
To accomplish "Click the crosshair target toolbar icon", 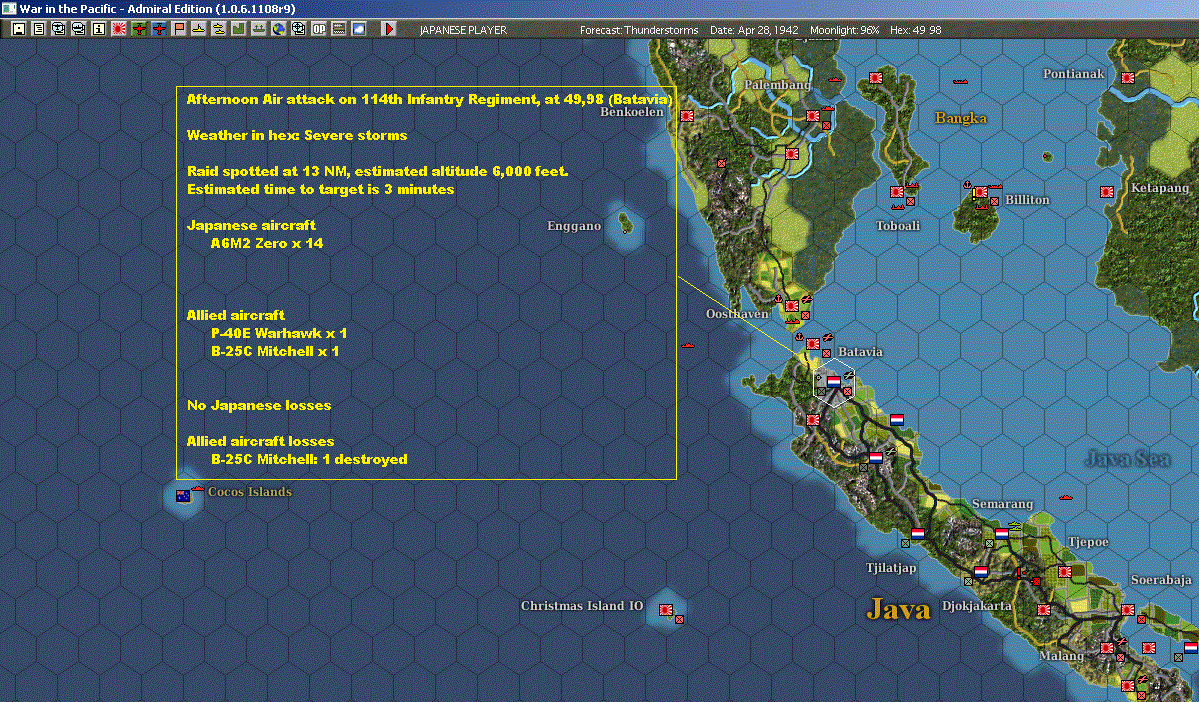I will 298,29.
